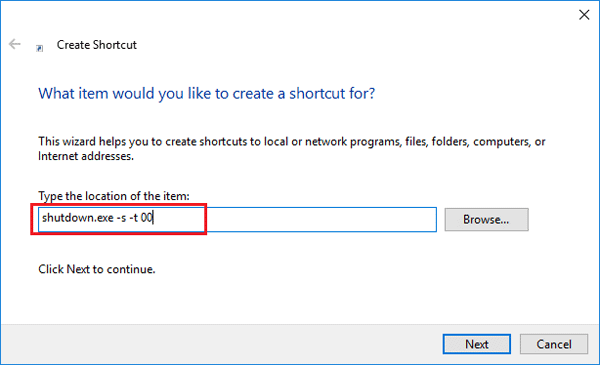Focus the item location text field
The width and height of the screenshot is (600, 365).
[x=237, y=219]
